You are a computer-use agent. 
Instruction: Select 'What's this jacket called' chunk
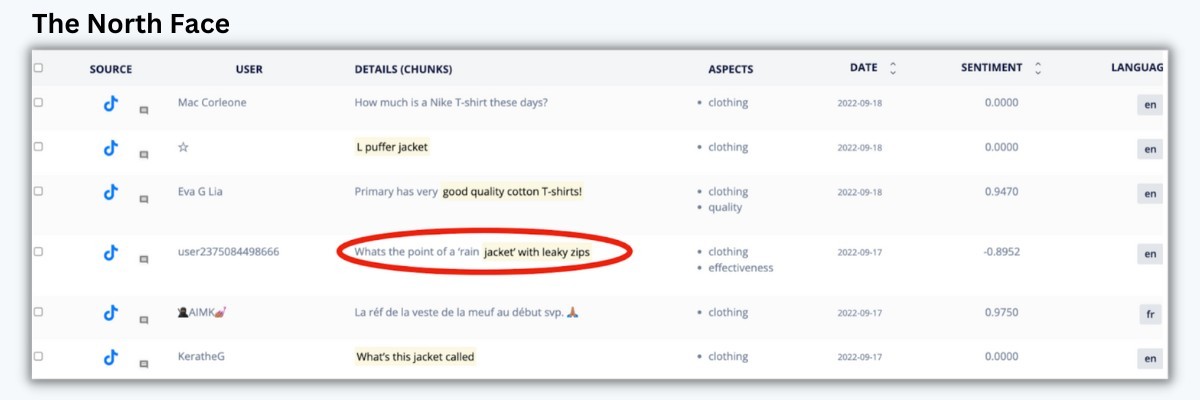click(415, 356)
